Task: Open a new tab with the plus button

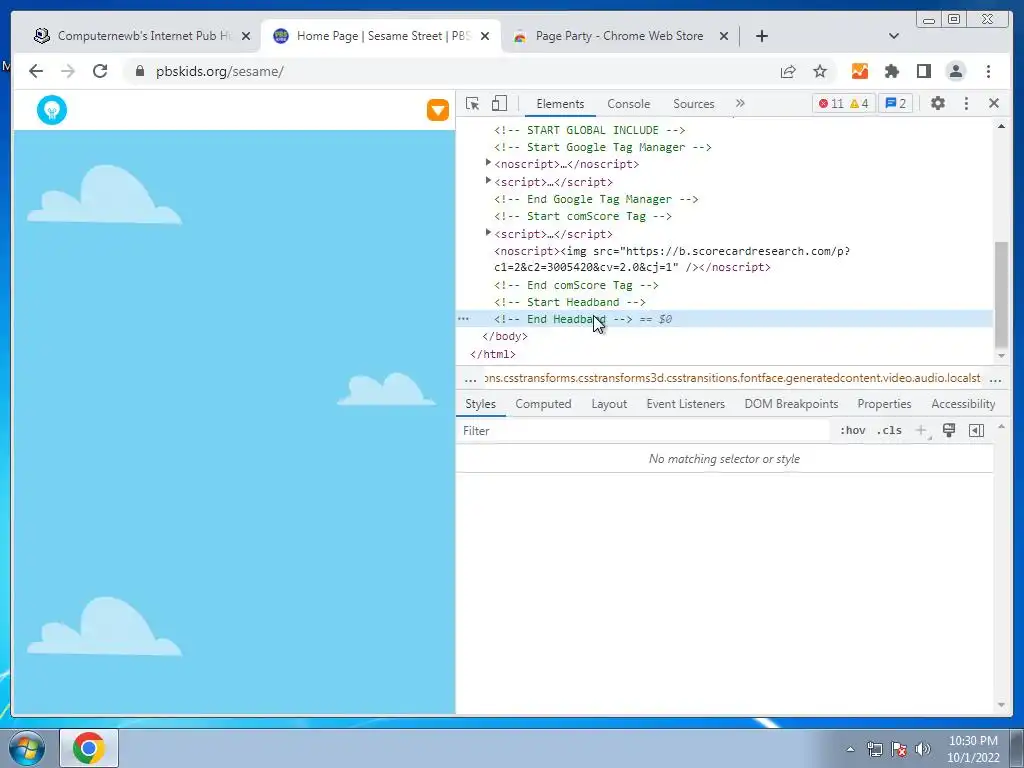Action: pos(761,36)
